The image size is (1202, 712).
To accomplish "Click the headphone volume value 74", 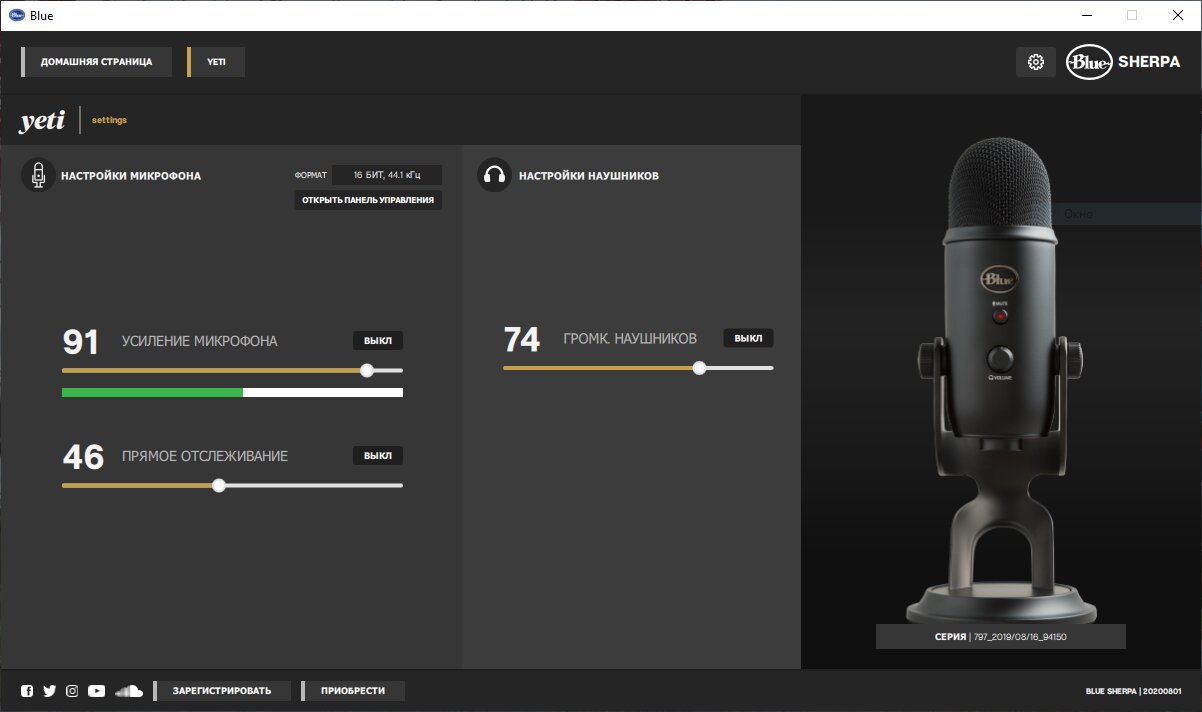I will (x=522, y=340).
